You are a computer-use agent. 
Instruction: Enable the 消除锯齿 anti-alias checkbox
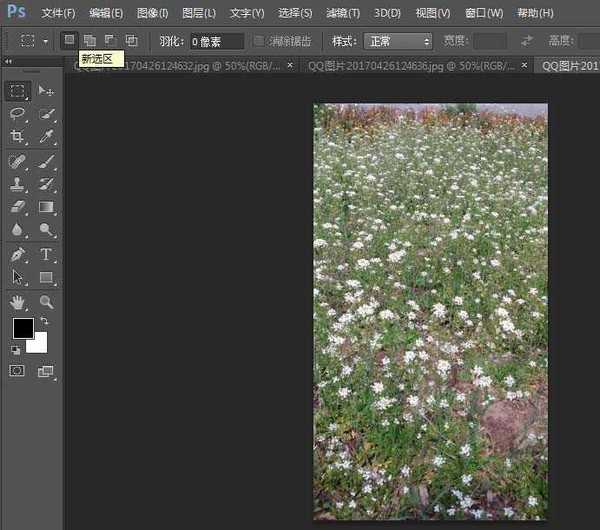(x=260, y=41)
